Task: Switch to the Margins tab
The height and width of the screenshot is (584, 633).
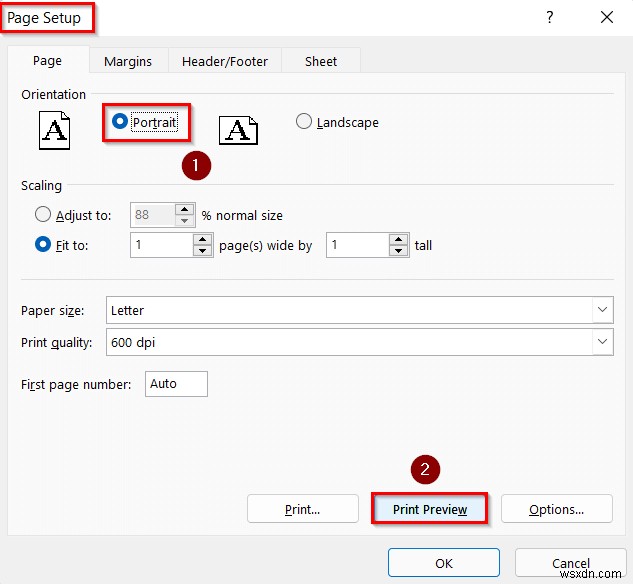Action: (x=128, y=61)
